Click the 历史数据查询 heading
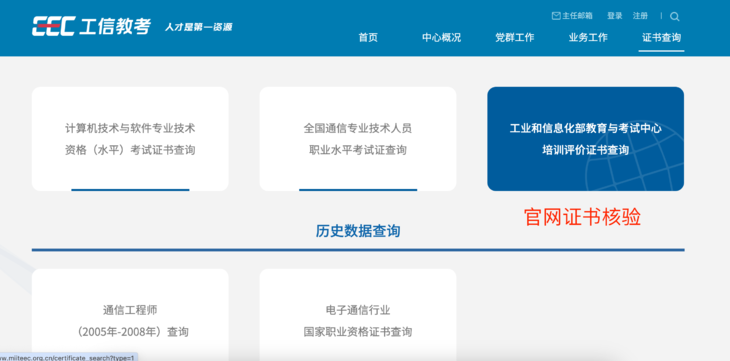Screen dimensions: 730x361 click(358, 231)
